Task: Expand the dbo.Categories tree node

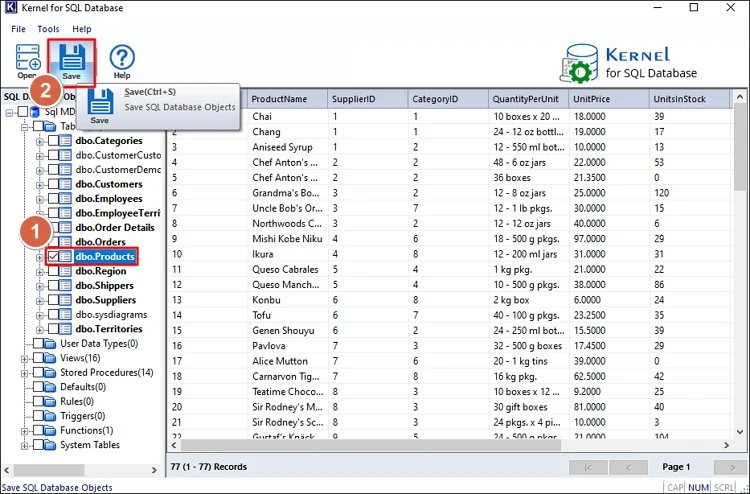Action: point(40,142)
